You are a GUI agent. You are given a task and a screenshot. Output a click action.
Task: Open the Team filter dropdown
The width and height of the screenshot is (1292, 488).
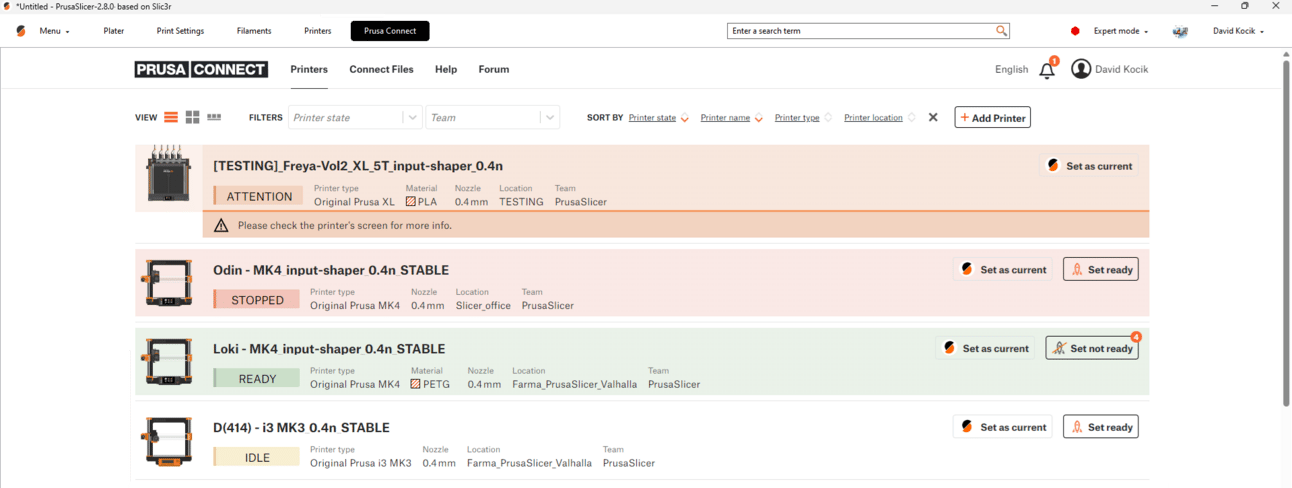[x=492, y=117]
